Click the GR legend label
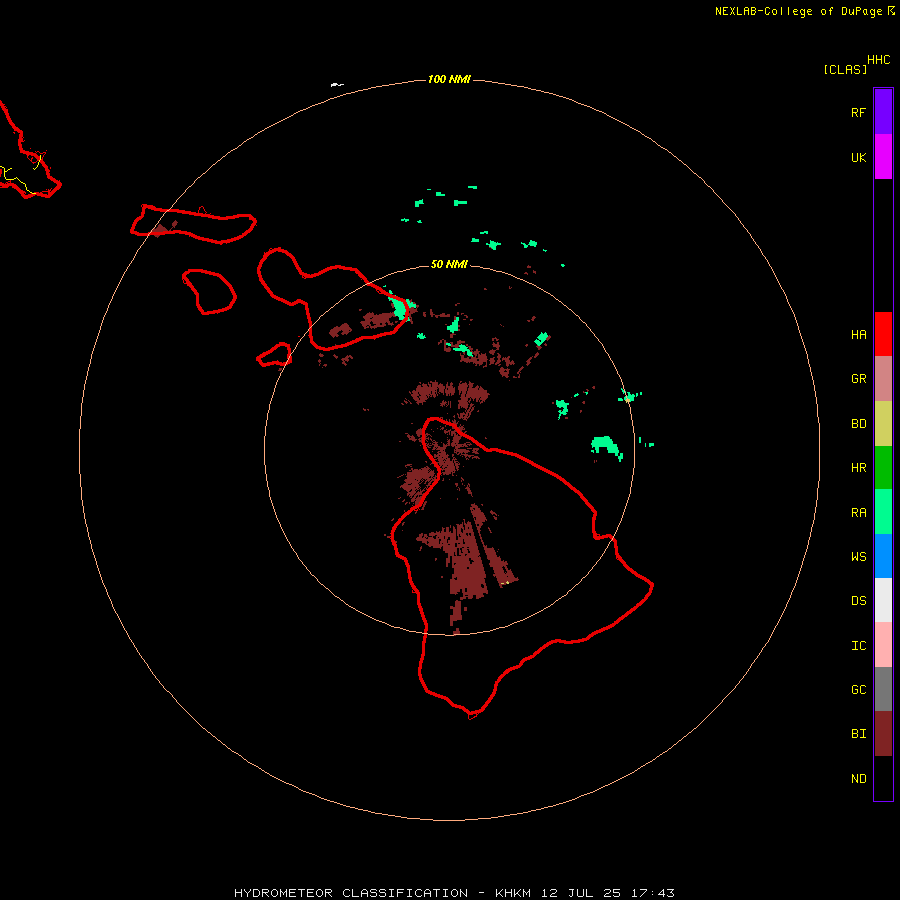Viewport: 900px width, 900px height. (x=858, y=379)
